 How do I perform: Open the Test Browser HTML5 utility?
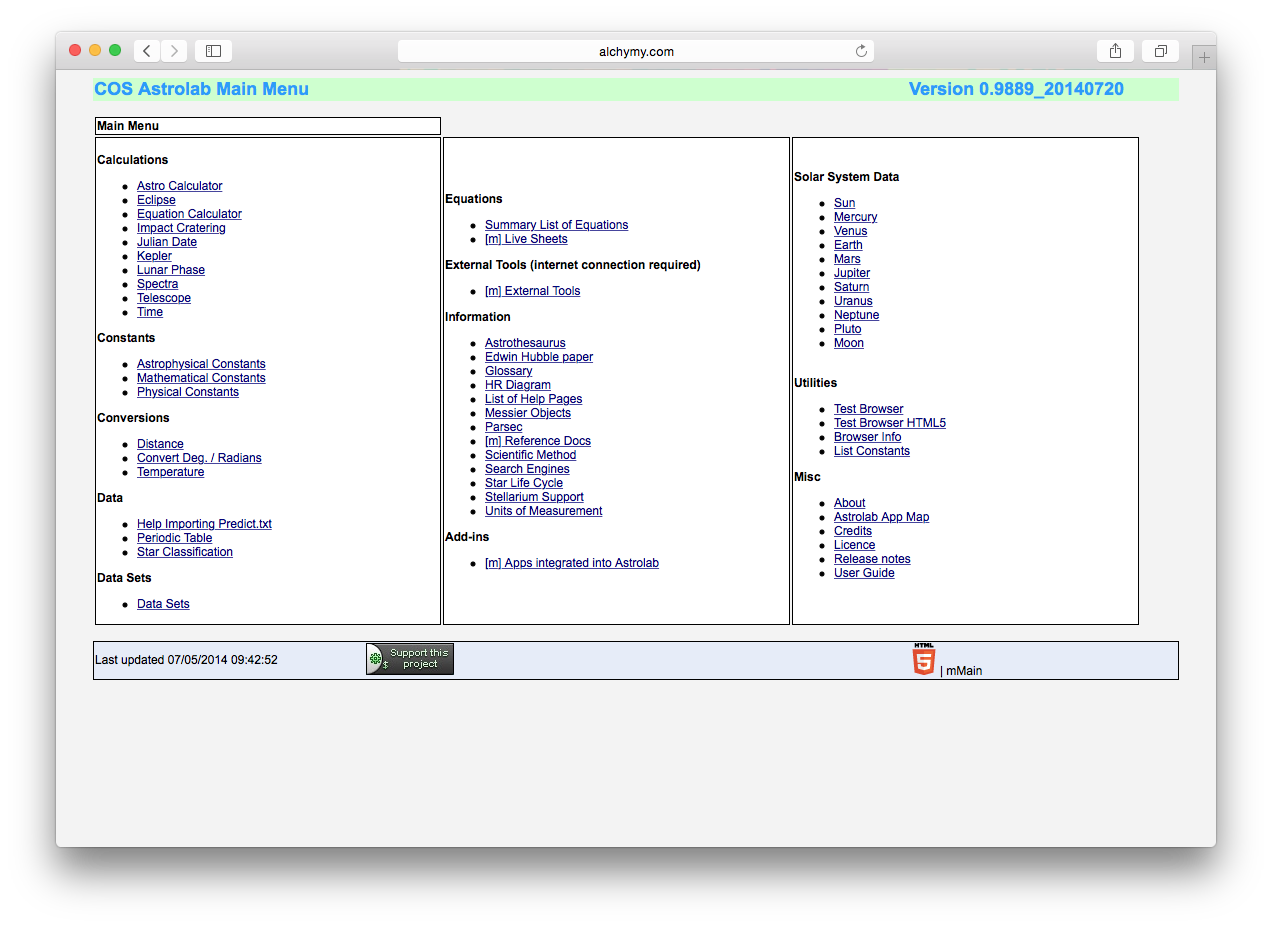point(889,422)
